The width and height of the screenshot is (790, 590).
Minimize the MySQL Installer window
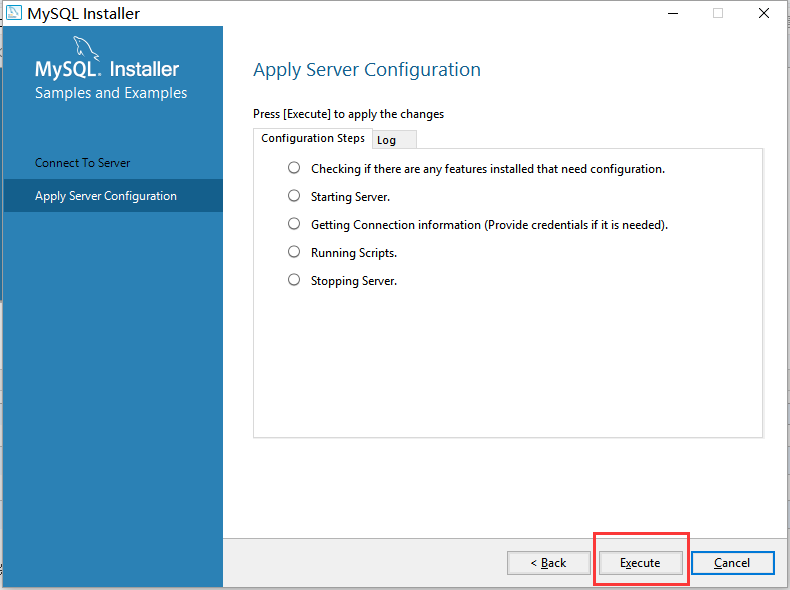point(673,13)
